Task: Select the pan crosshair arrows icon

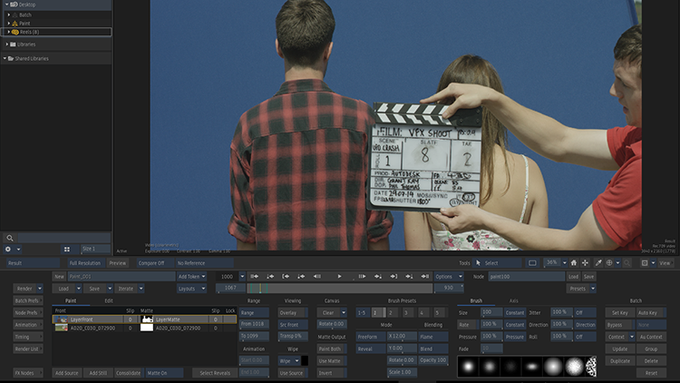Action: pos(585,263)
